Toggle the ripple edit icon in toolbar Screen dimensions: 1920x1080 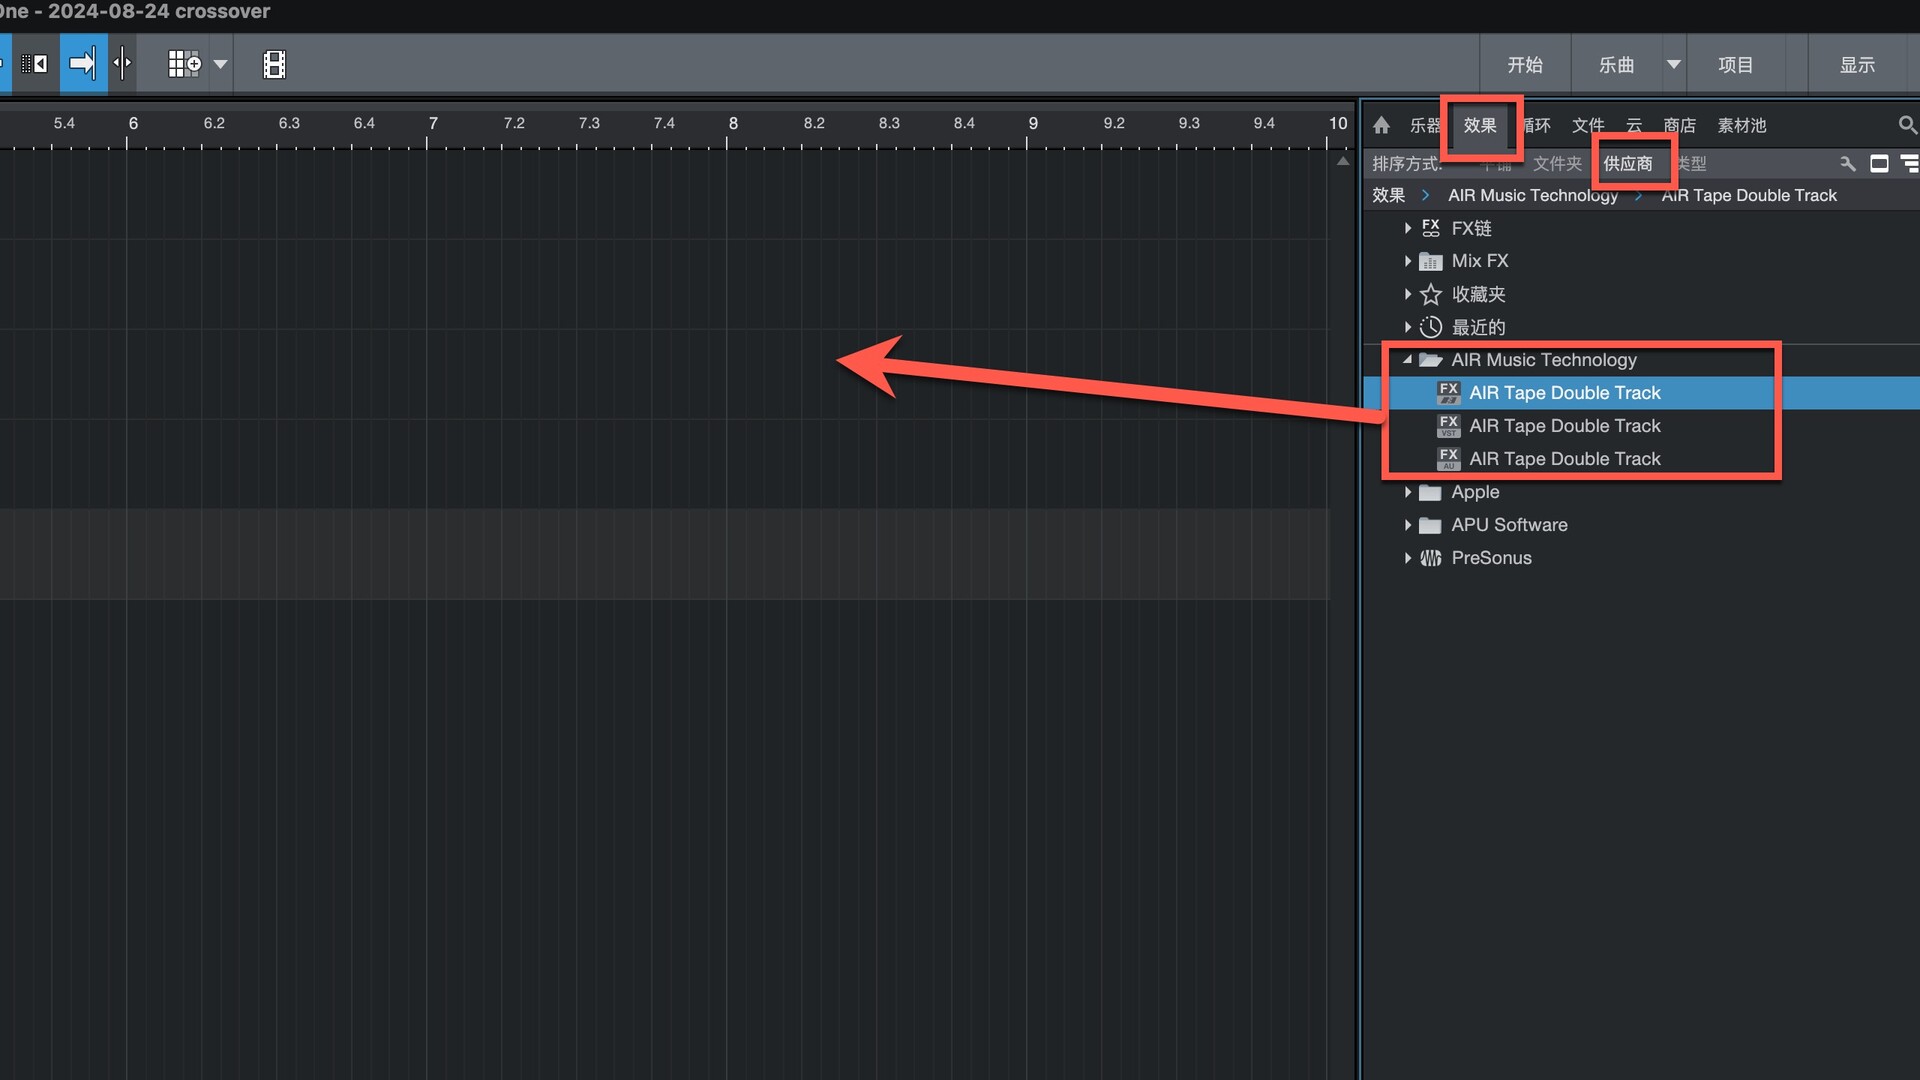pos(34,64)
